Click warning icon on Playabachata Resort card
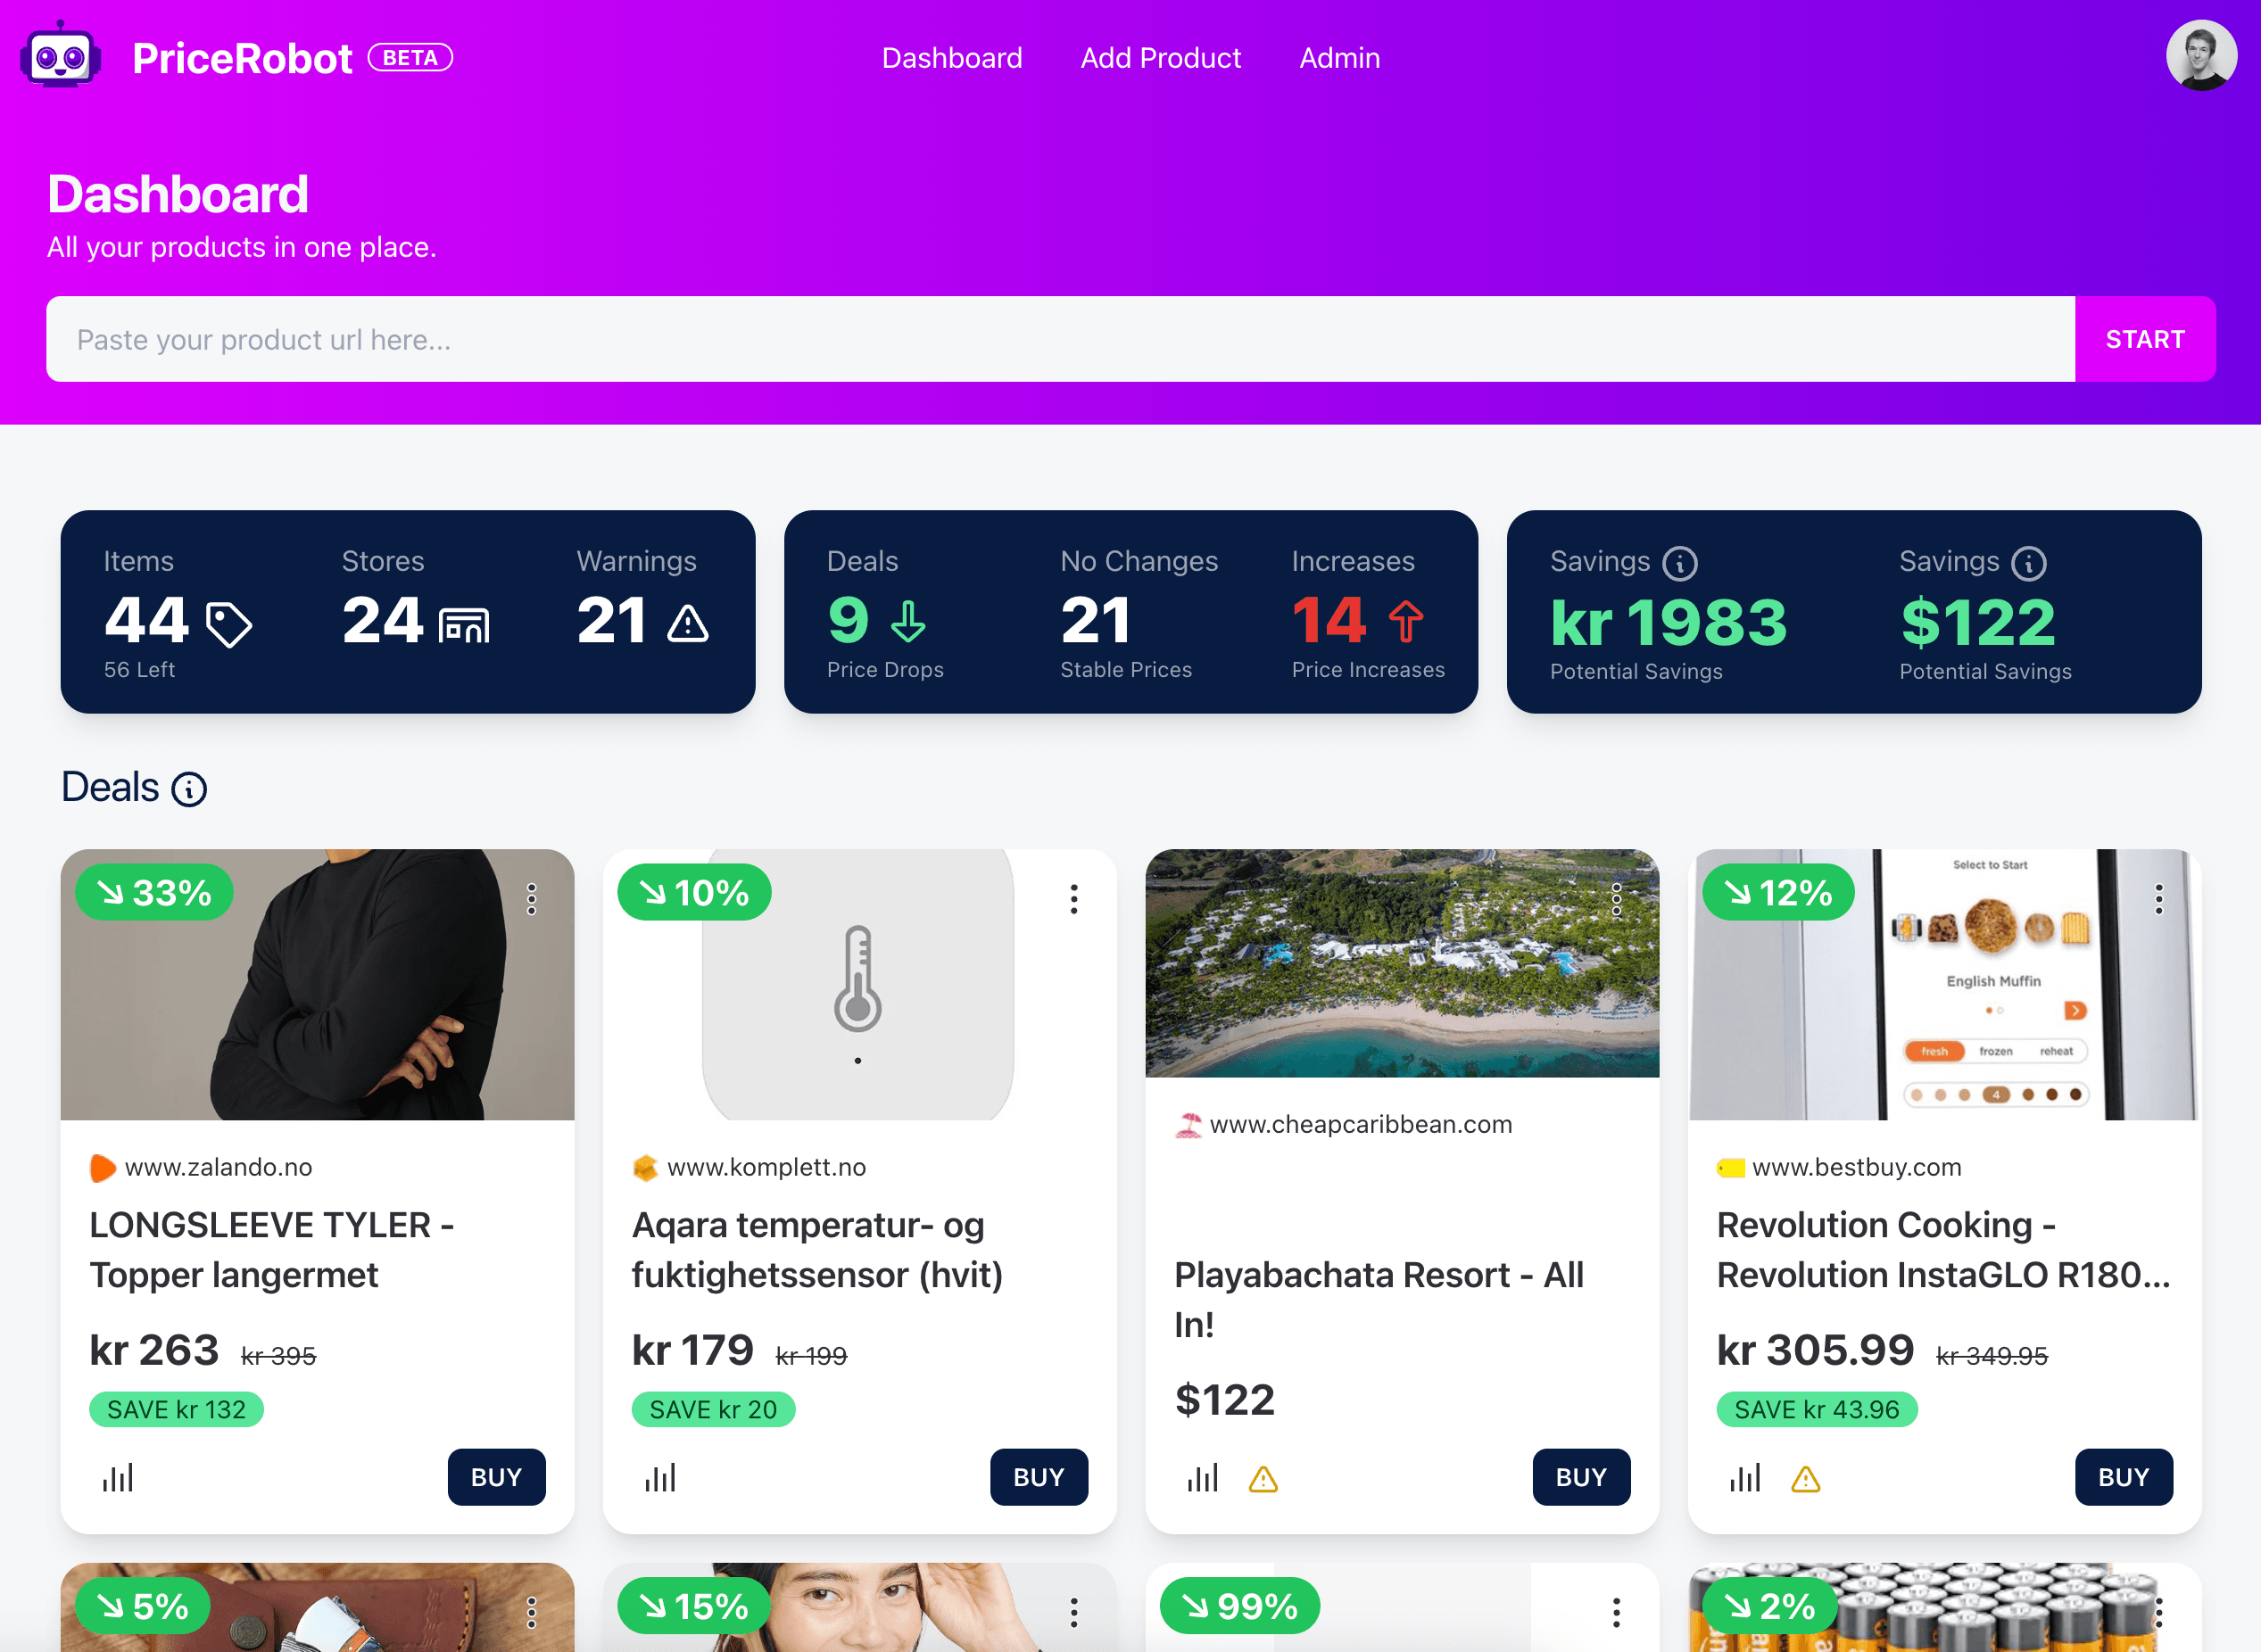The image size is (2261, 1652). (1263, 1478)
